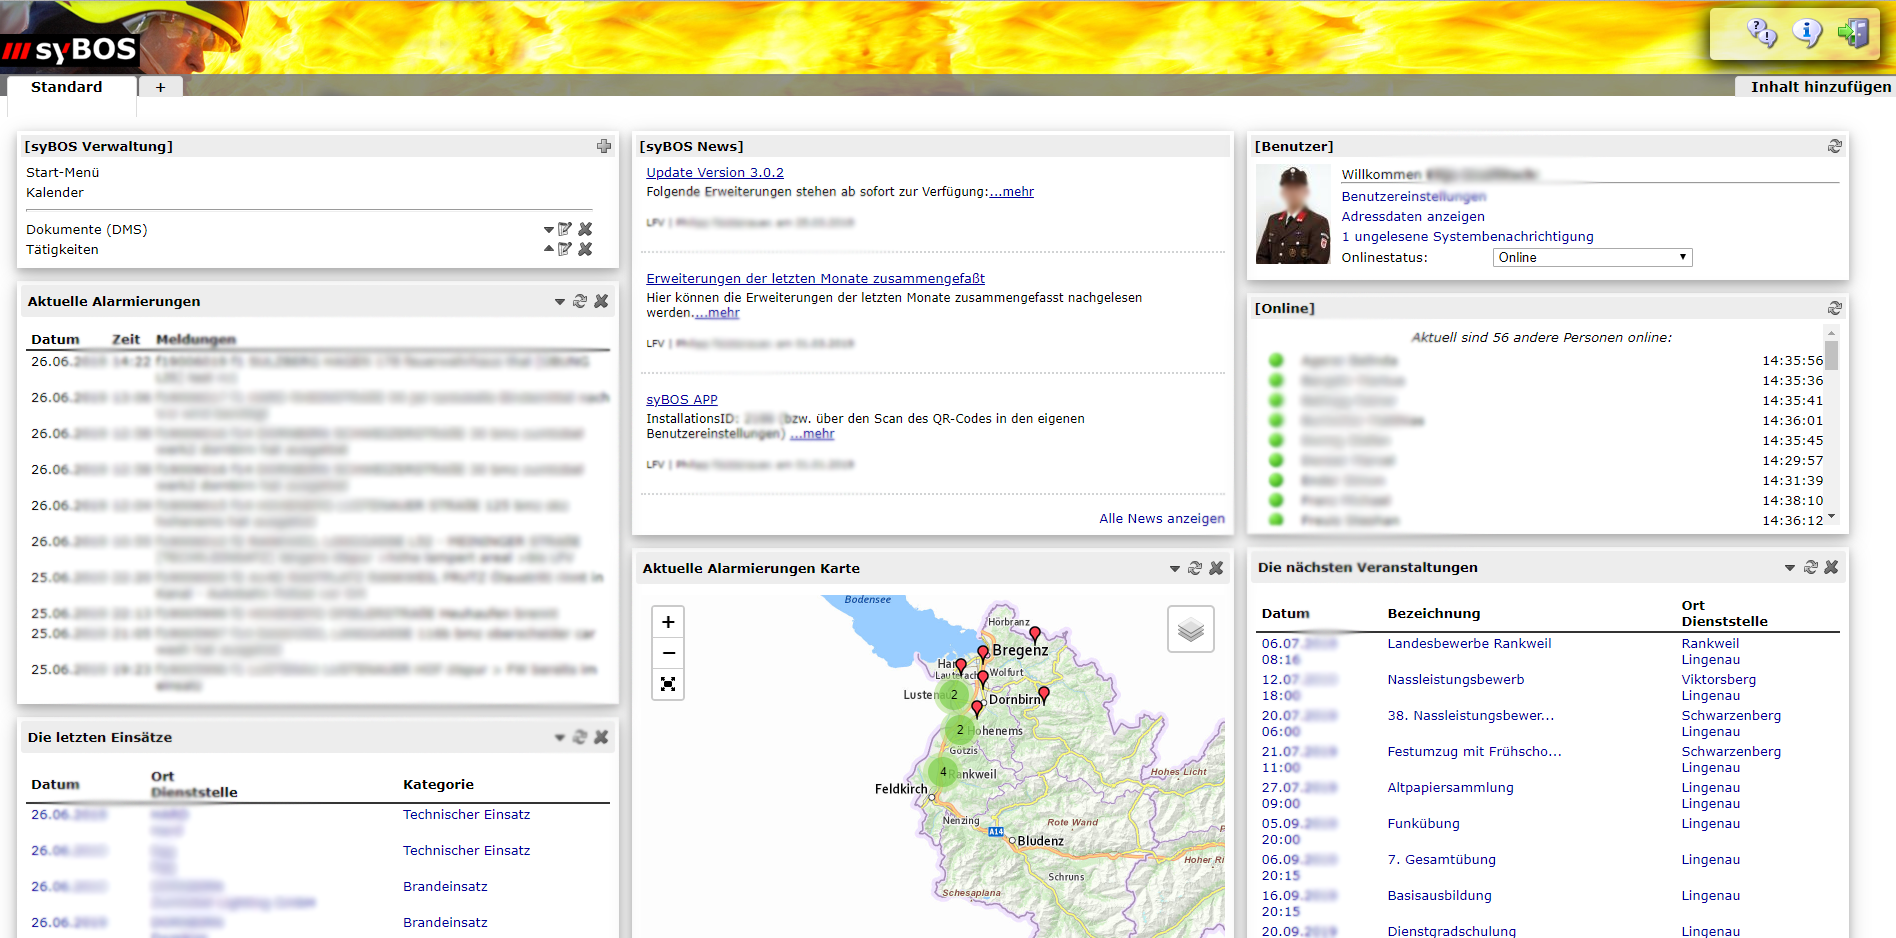Refresh the Online users panel
This screenshot has width=1896, height=938.
1835,308
